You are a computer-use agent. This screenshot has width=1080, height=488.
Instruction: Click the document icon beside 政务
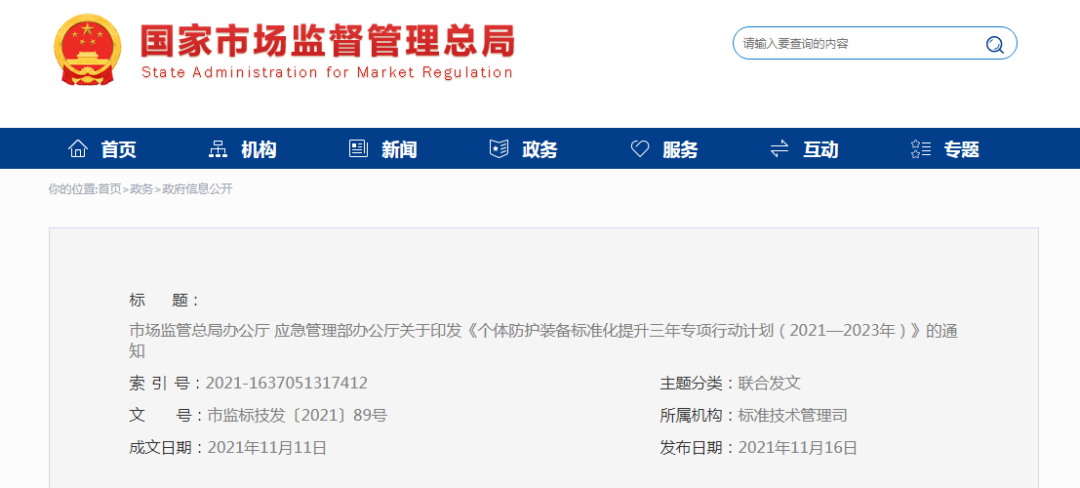[499, 149]
